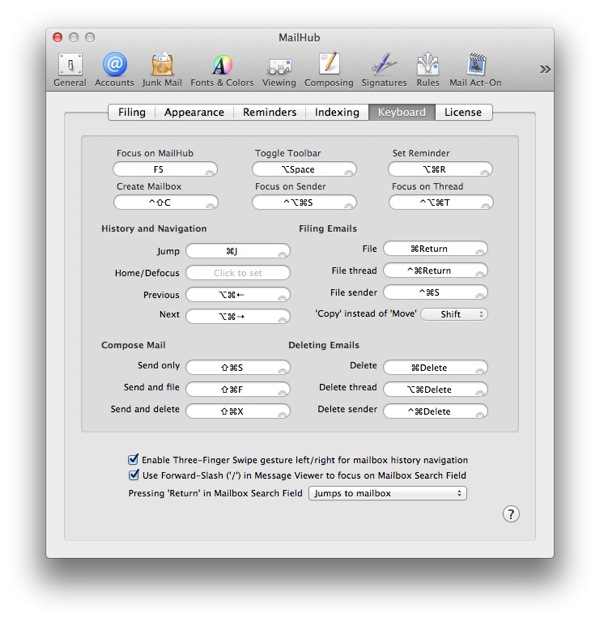Viewport: 600px width, 622px height.
Task: Click the Focus on Thread shortcut field
Action: point(441,202)
